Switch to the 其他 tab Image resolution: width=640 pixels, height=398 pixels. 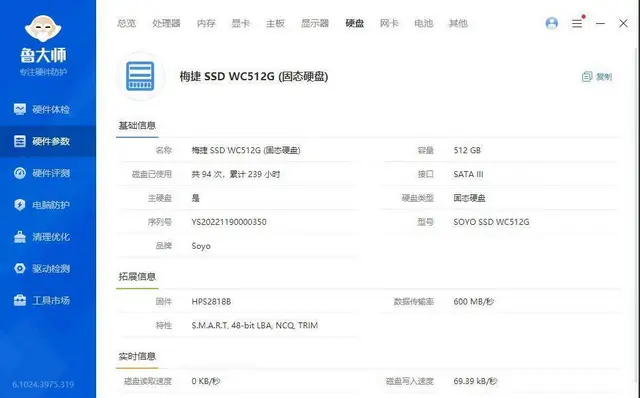coord(458,23)
